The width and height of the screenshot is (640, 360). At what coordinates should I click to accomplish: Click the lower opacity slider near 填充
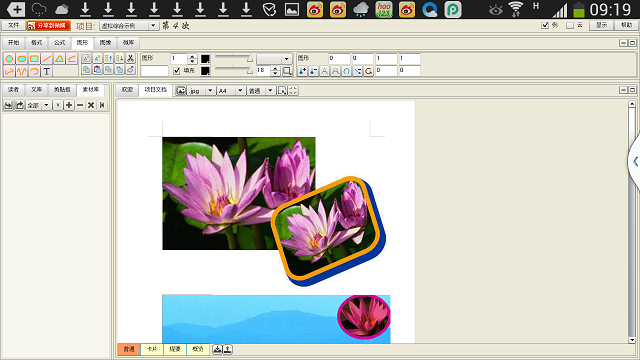(x=233, y=71)
